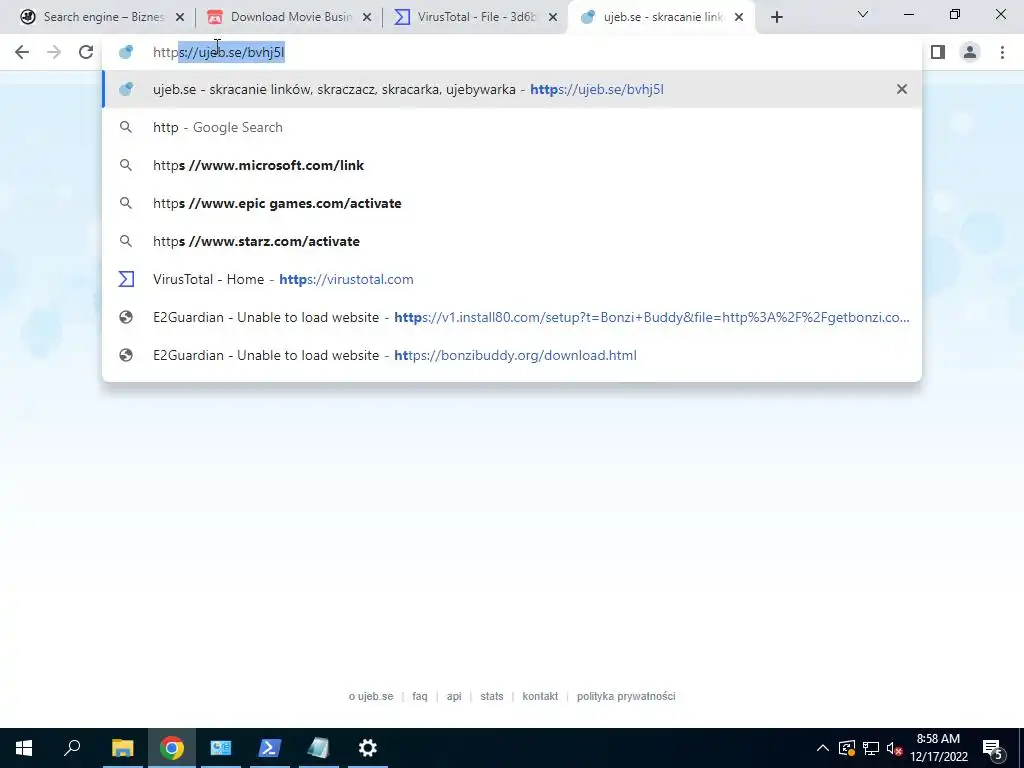Open the taskbar app left of PowerShell
This screenshot has width=1024, height=768.
(x=221, y=748)
